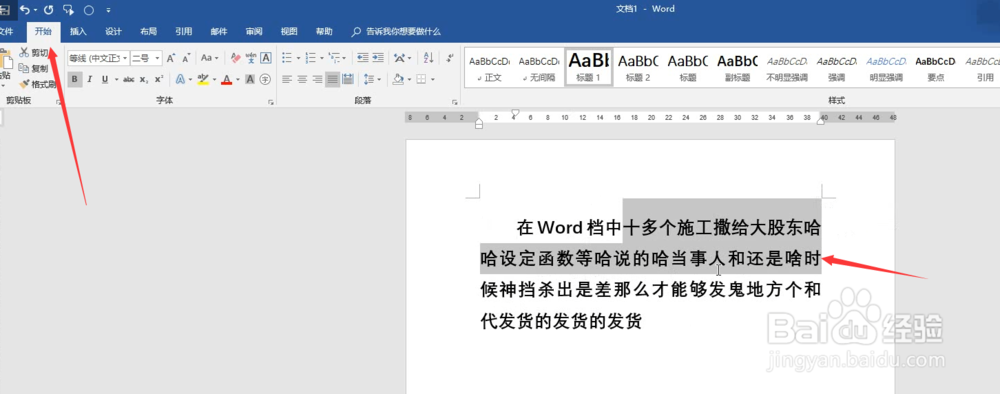Click the Sort A-Z icon
1000x394 pixels.
(429, 58)
